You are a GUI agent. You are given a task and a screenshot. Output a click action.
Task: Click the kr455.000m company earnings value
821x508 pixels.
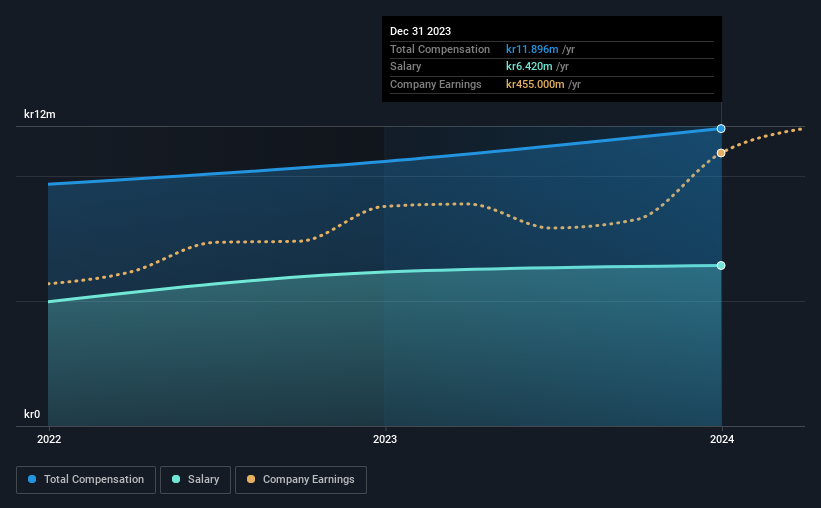[535, 84]
